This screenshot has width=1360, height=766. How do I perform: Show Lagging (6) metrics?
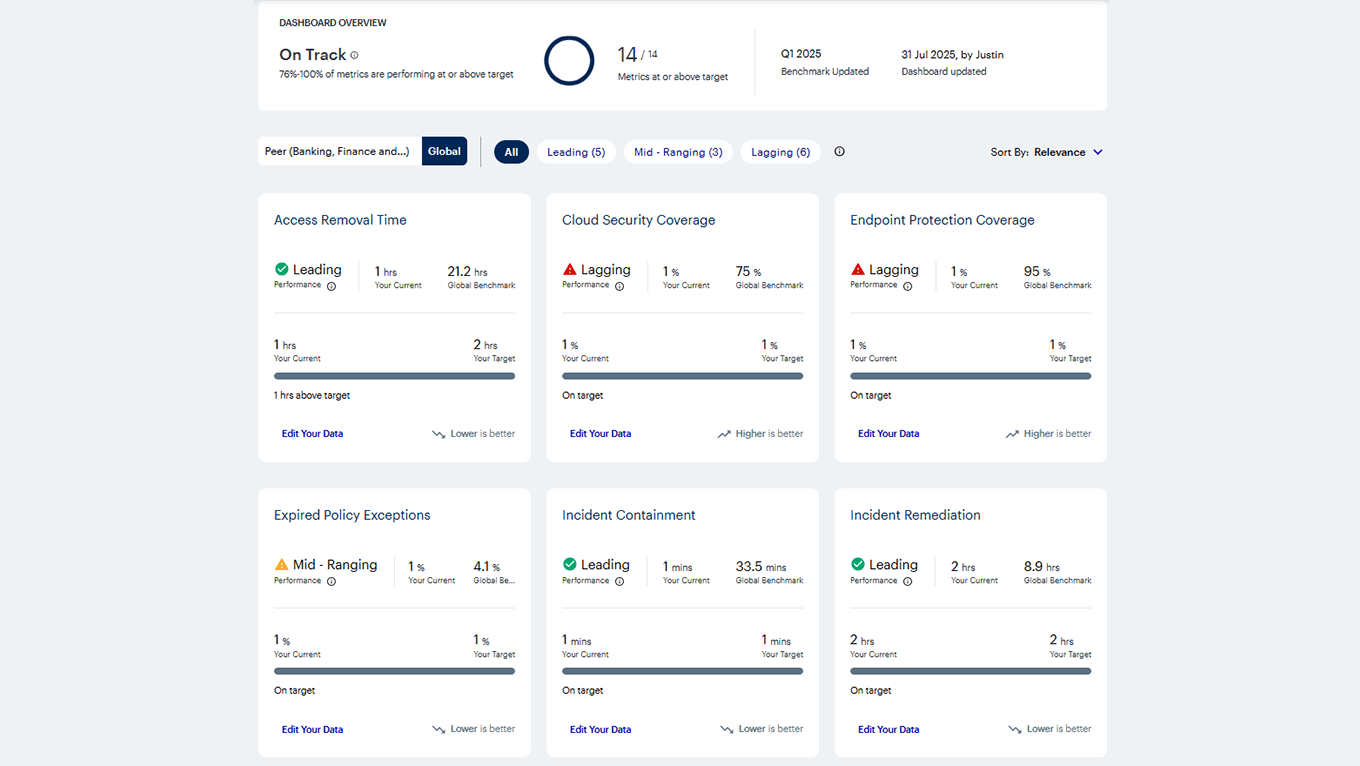[780, 152]
